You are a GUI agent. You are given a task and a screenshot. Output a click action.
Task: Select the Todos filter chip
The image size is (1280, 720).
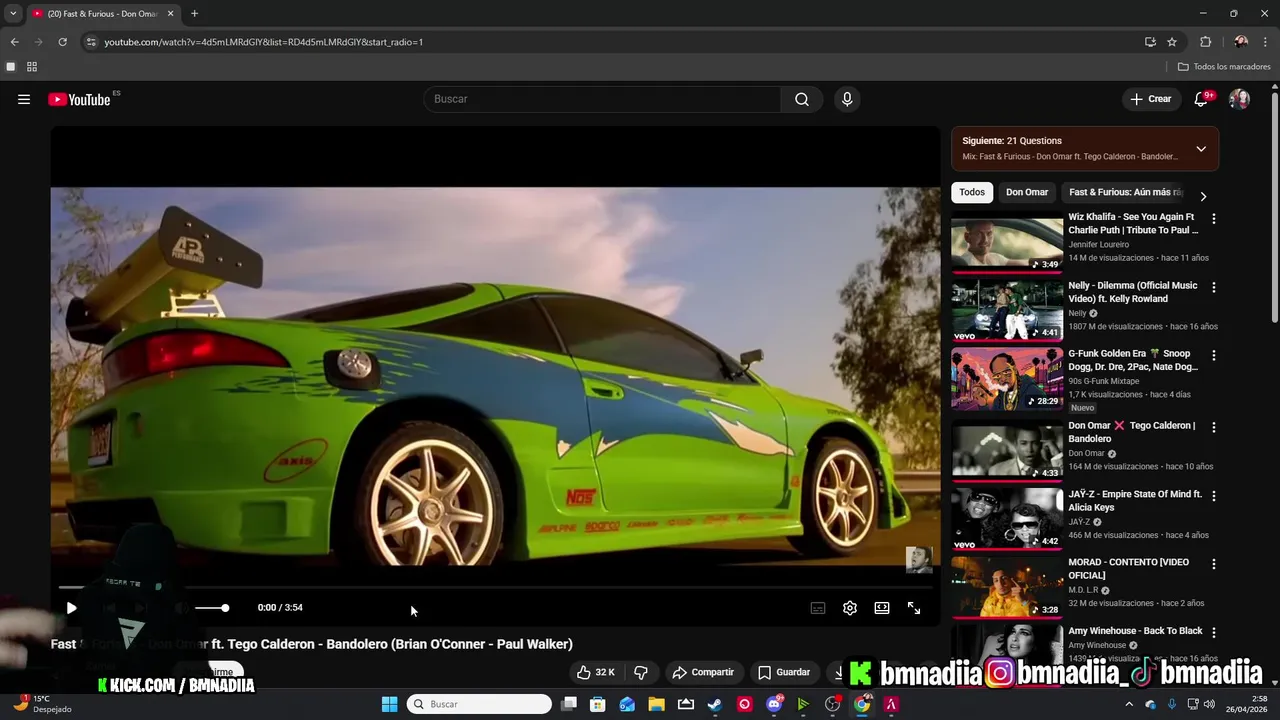[x=972, y=192]
